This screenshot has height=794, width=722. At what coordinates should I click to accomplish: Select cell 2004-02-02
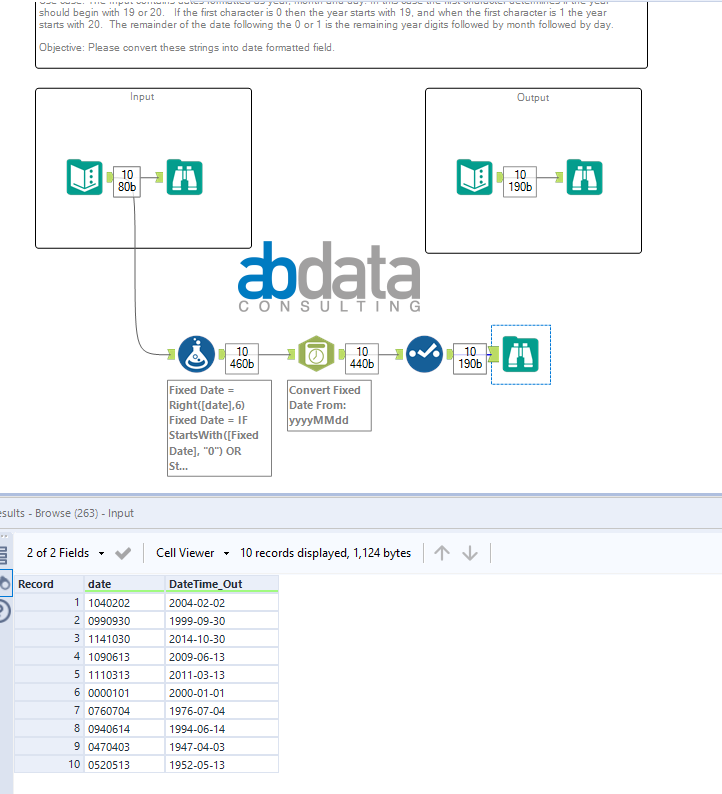(222, 603)
